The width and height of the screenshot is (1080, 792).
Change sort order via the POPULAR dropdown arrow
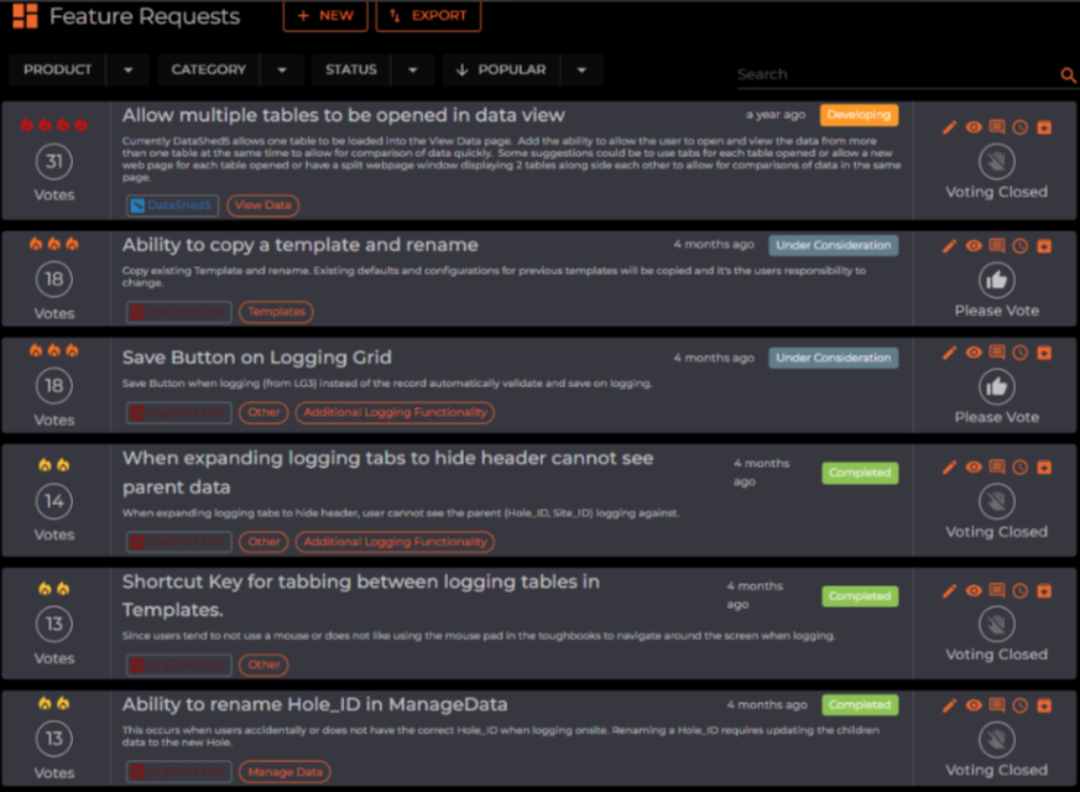[581, 69]
